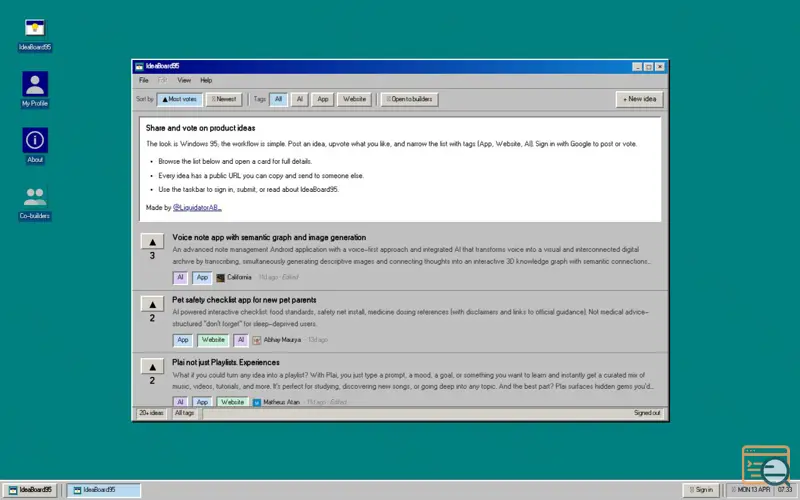Filter ideas by the Website tag
The height and width of the screenshot is (500, 800).
[355, 99]
